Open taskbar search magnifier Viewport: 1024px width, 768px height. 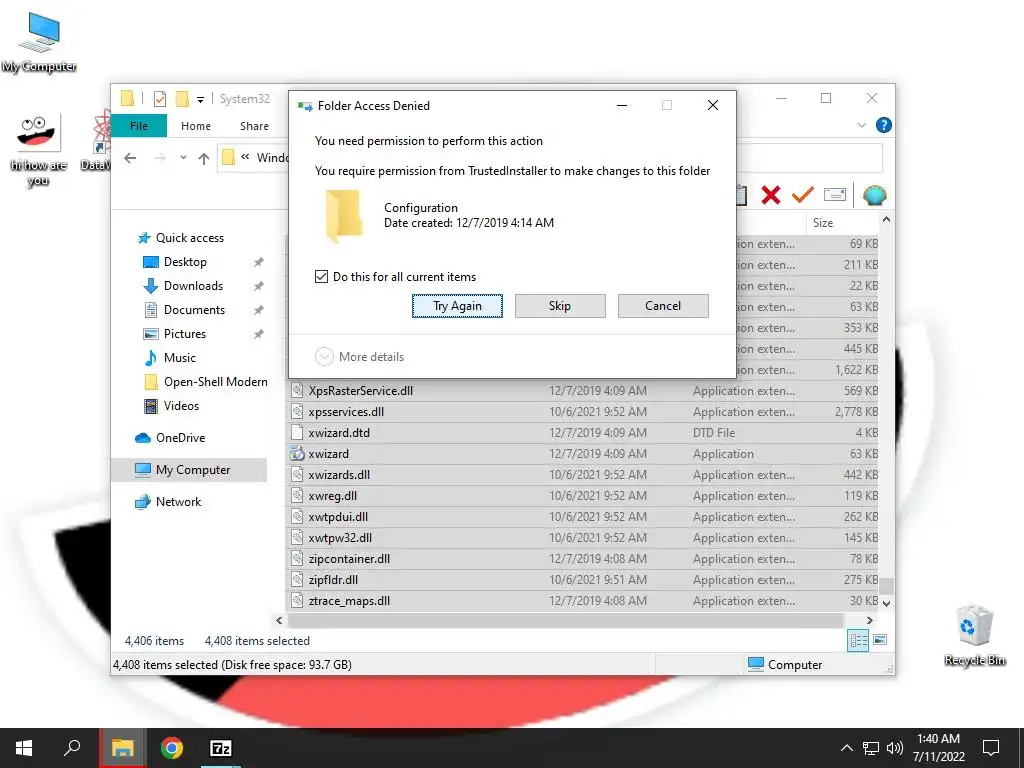(x=72, y=748)
